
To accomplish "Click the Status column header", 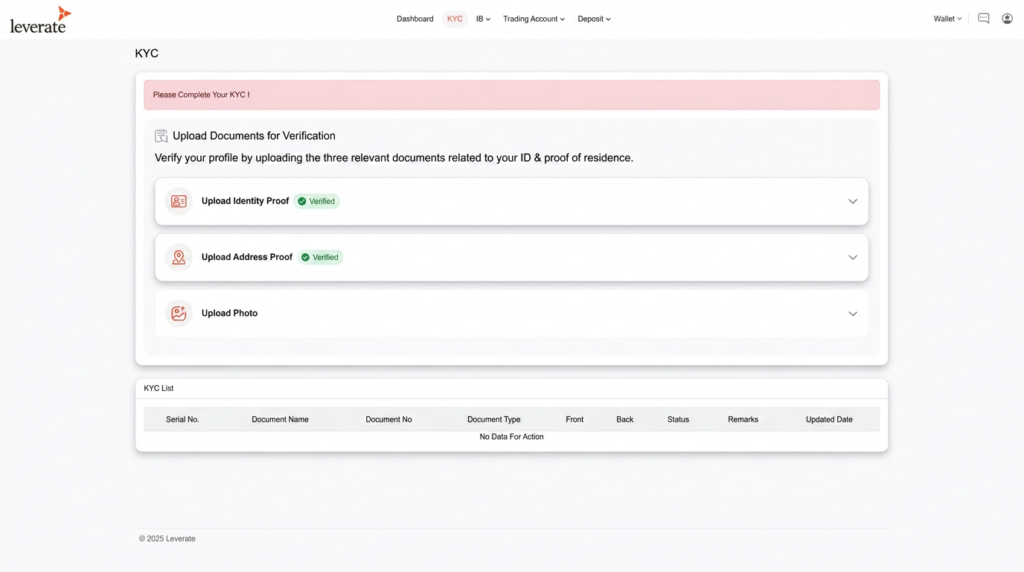I will coord(678,419).
